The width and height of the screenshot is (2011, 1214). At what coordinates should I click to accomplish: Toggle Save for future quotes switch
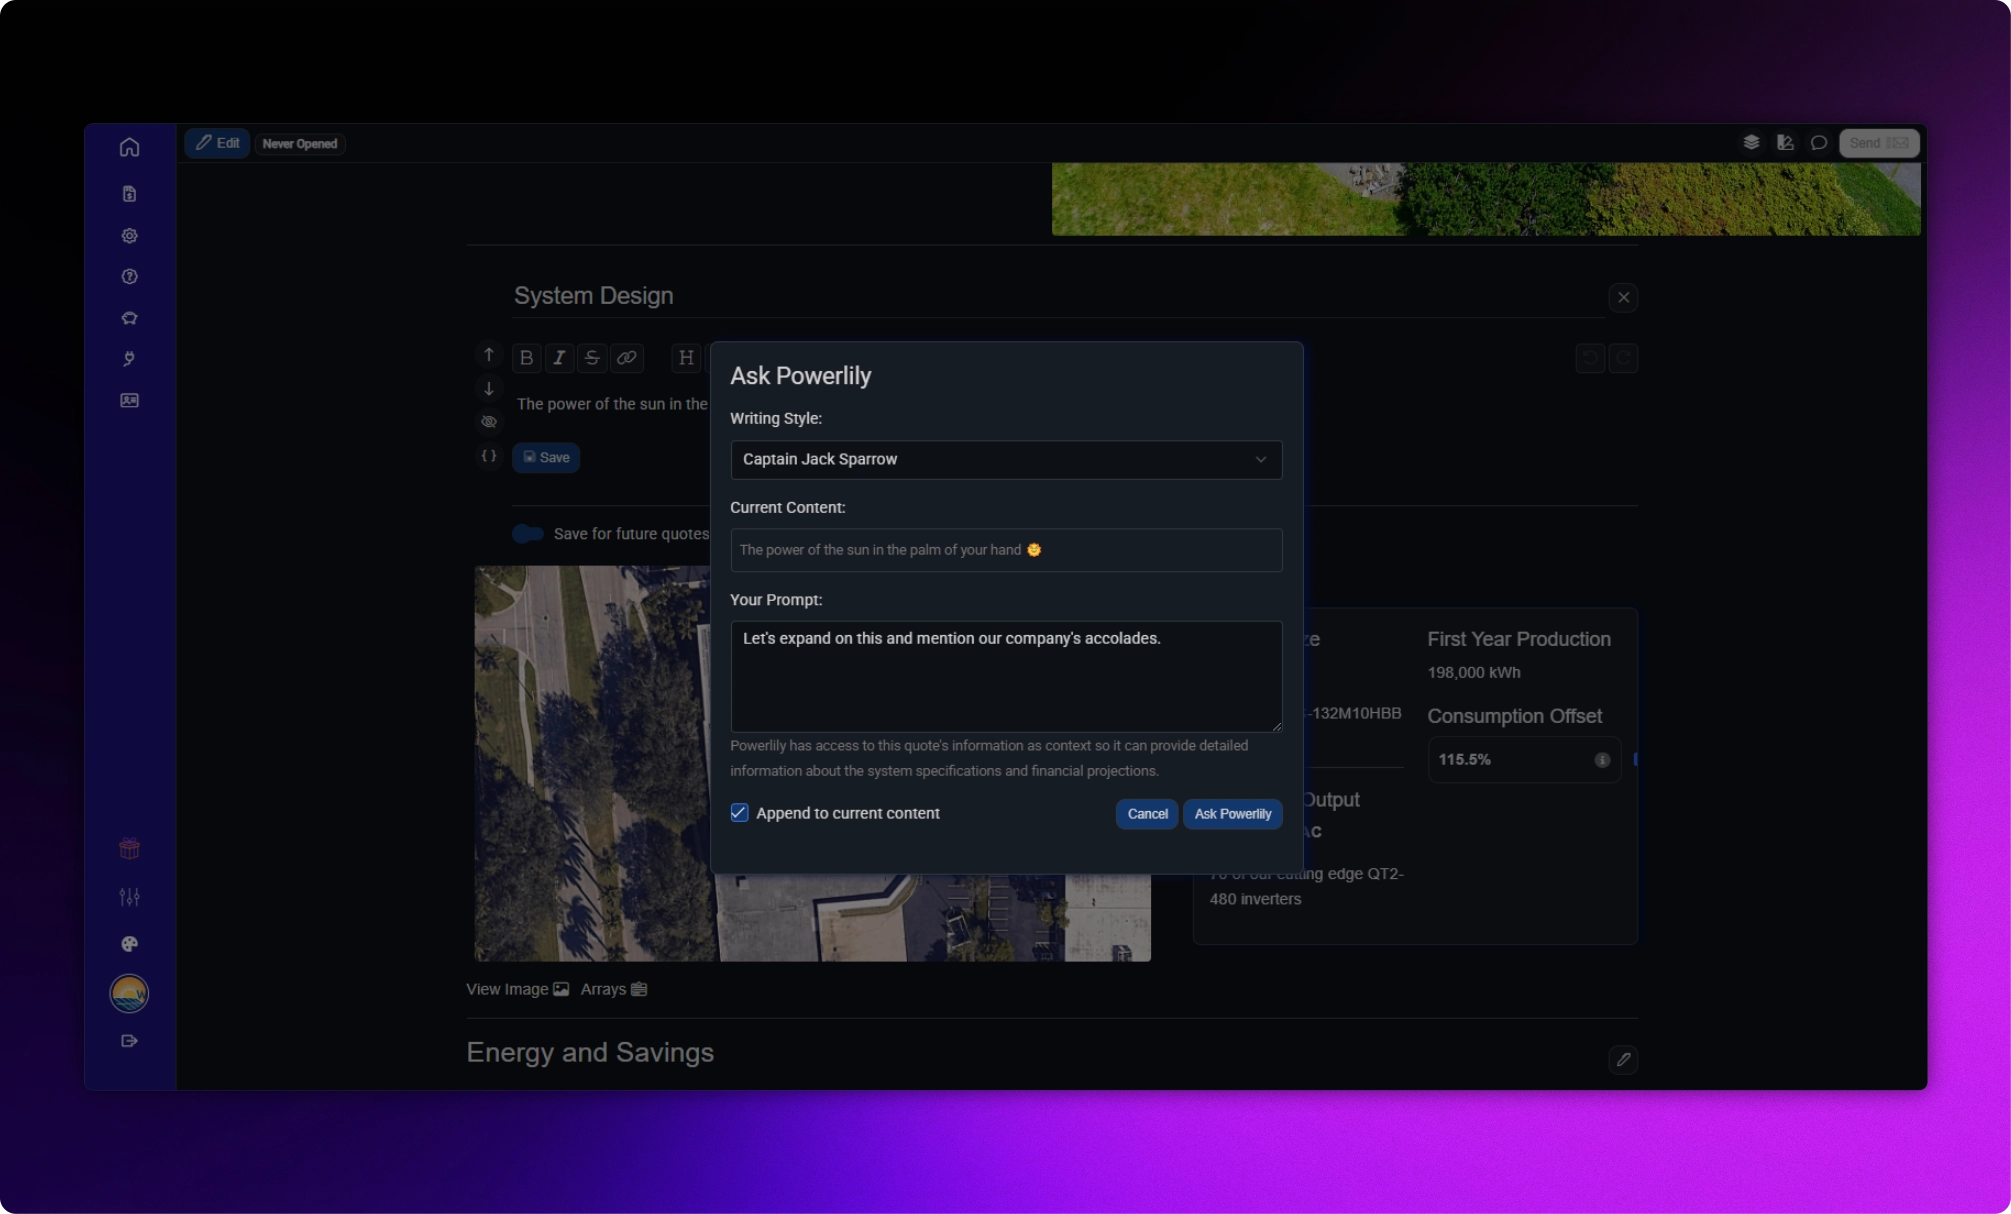point(528,534)
